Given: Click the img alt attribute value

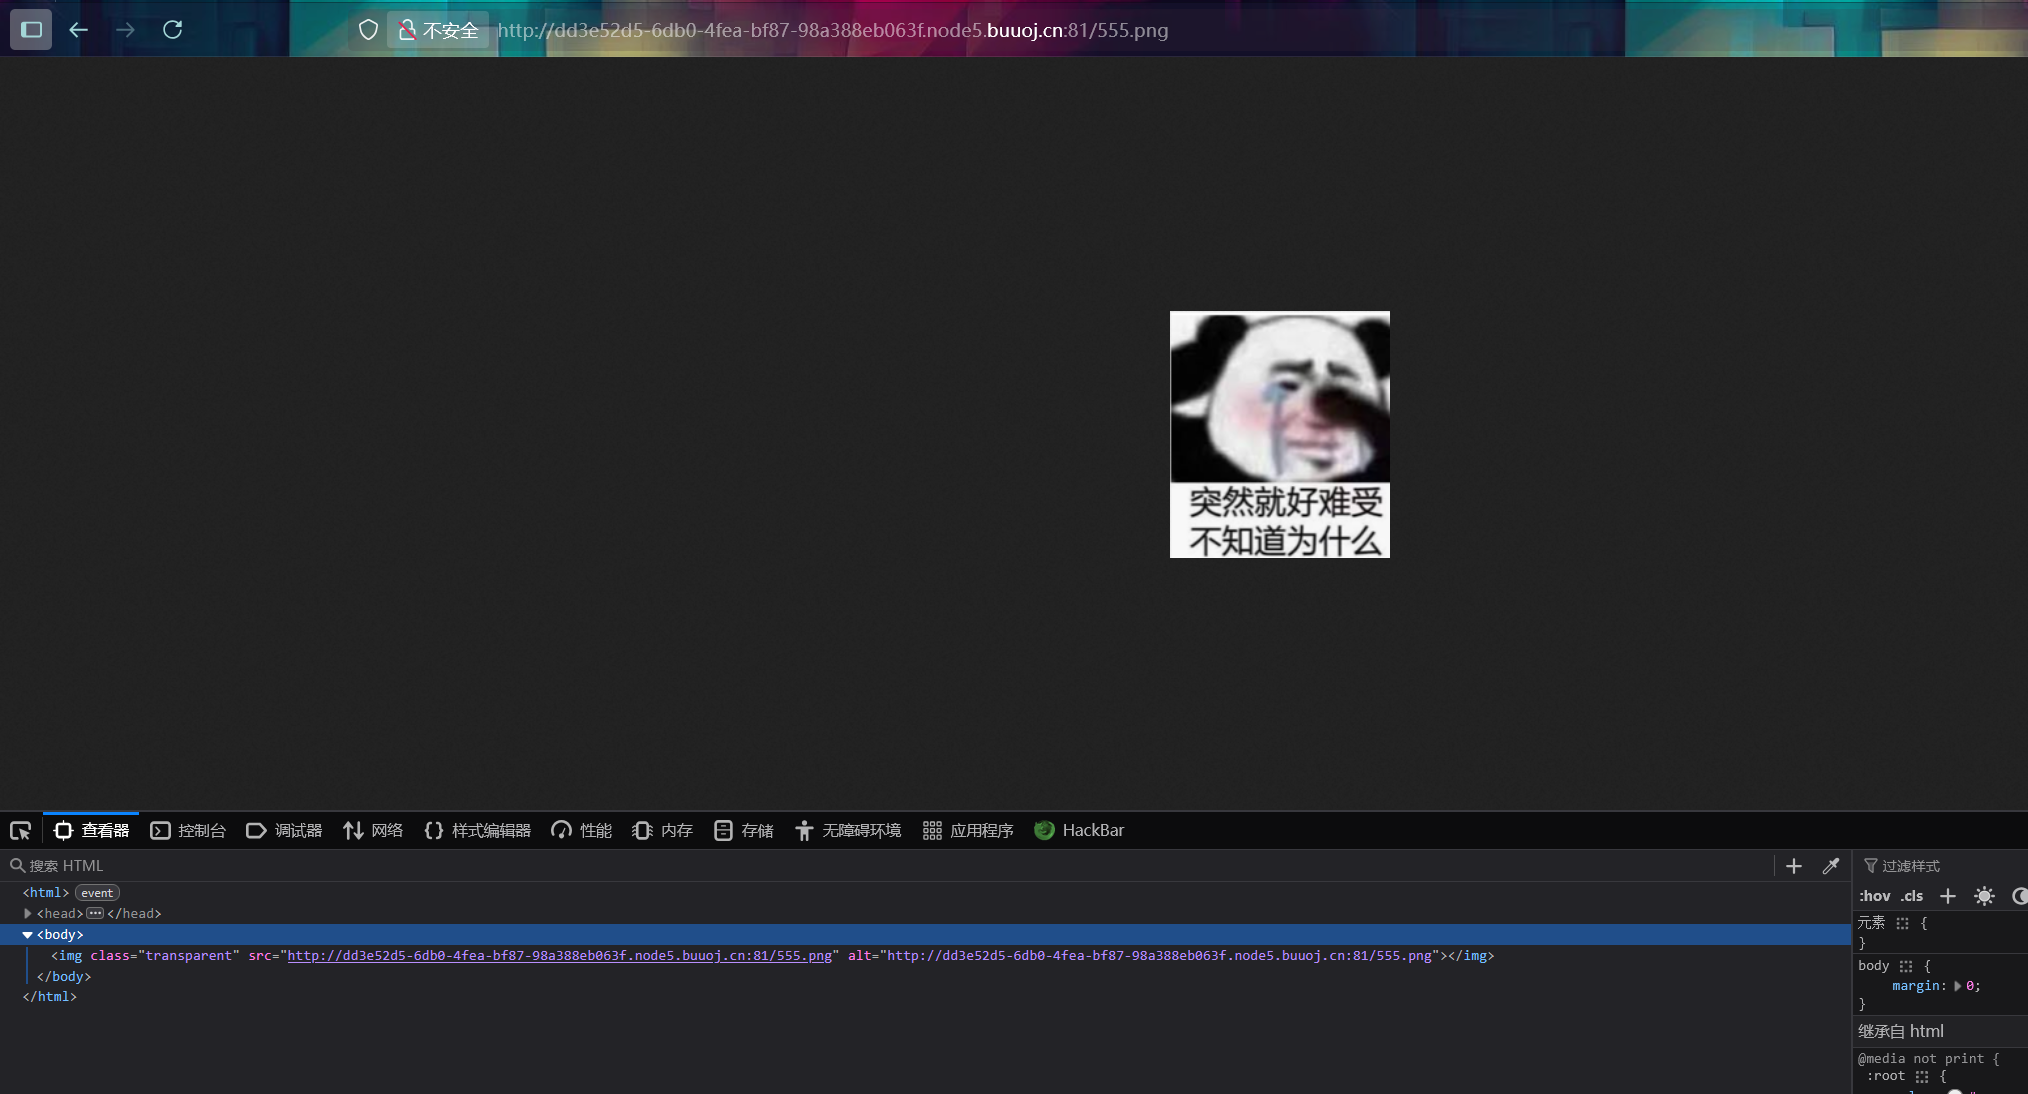Looking at the screenshot, I should 1159,956.
